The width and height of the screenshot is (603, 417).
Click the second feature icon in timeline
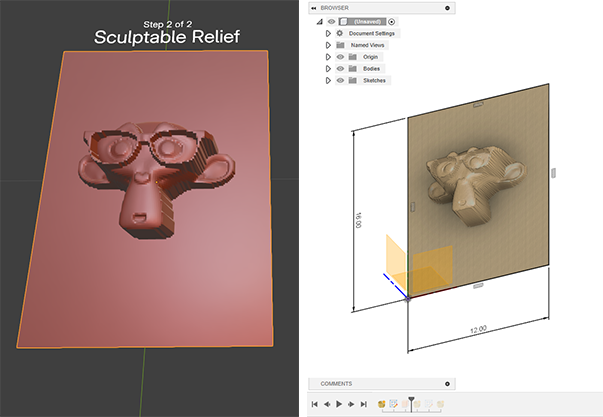pos(393,404)
